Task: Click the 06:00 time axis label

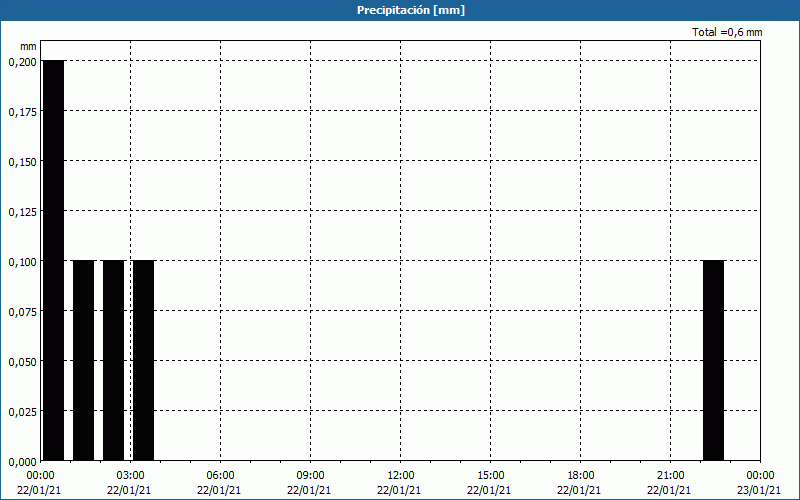Action: pyautogui.click(x=220, y=476)
